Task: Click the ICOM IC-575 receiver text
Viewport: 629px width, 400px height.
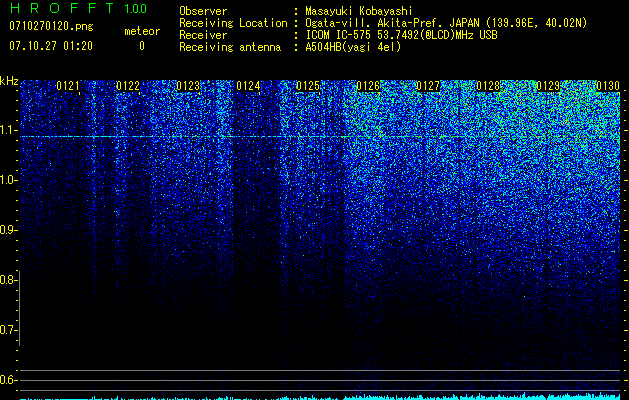Action: 401,35
